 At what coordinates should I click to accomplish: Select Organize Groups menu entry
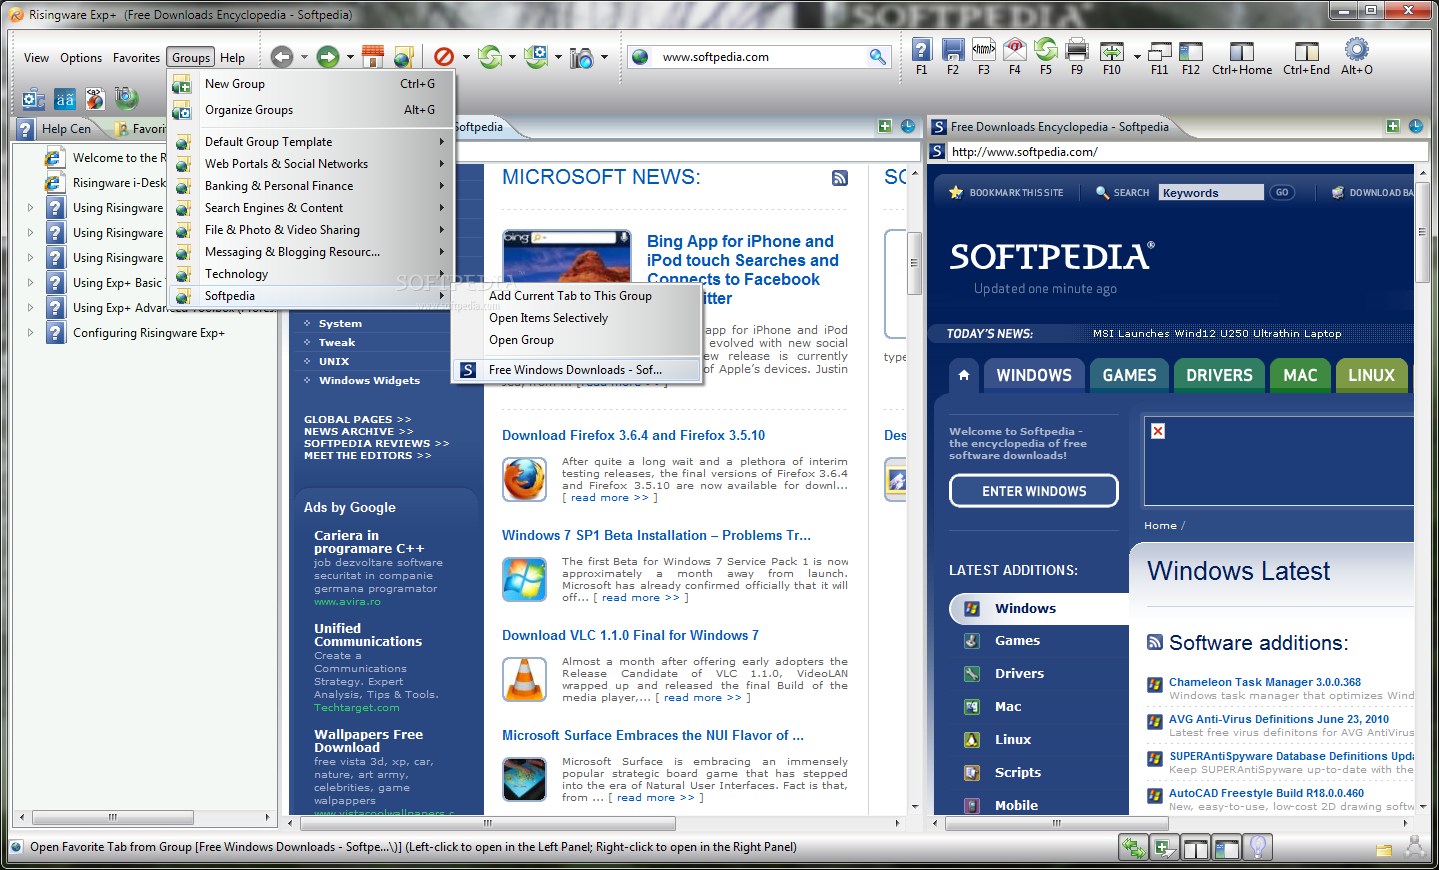pos(311,110)
